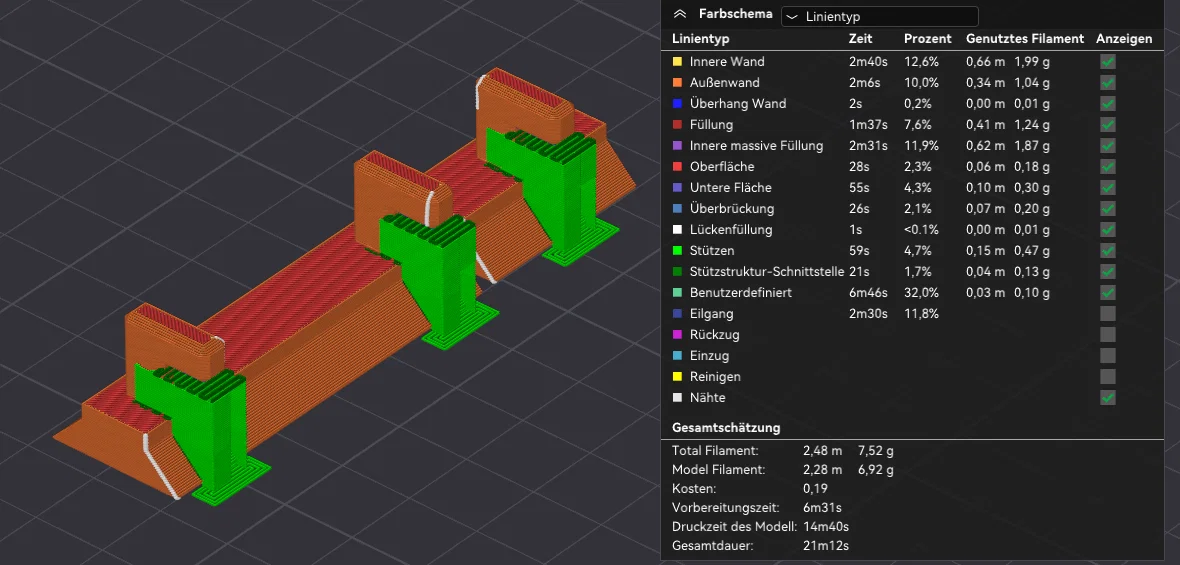Toggle Außenwand display checkbox
Viewport: 1180px width, 565px height.
click(x=1107, y=83)
